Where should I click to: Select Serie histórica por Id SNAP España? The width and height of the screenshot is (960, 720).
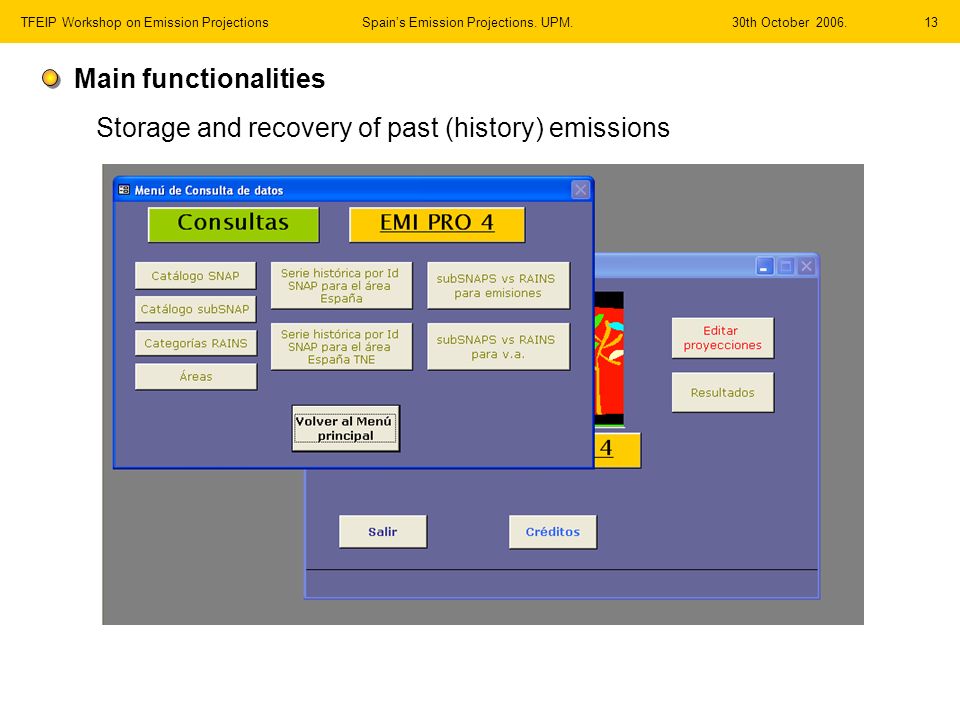[x=341, y=285]
